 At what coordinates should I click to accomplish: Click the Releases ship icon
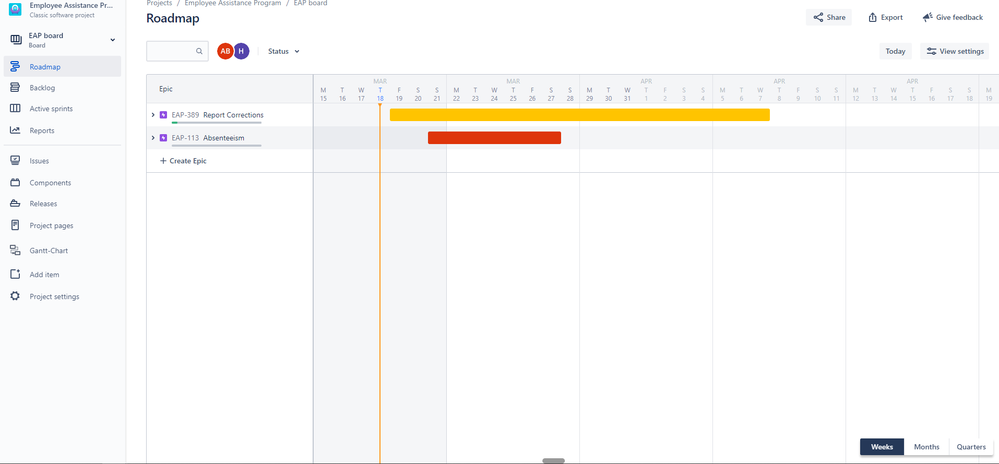pyautogui.click(x=15, y=204)
